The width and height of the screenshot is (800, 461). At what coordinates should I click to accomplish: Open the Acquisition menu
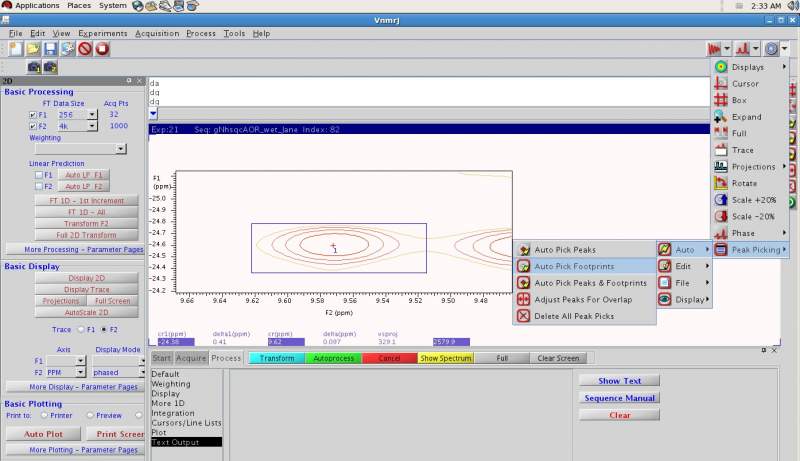[x=157, y=33]
